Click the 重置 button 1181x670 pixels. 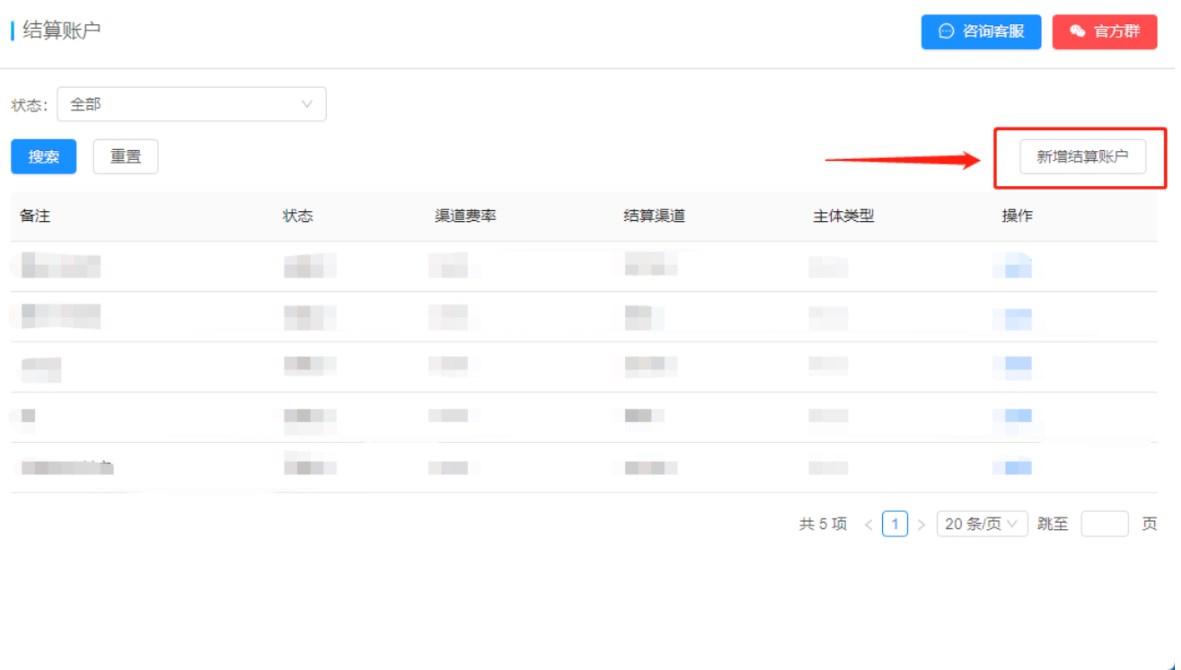(x=125, y=157)
